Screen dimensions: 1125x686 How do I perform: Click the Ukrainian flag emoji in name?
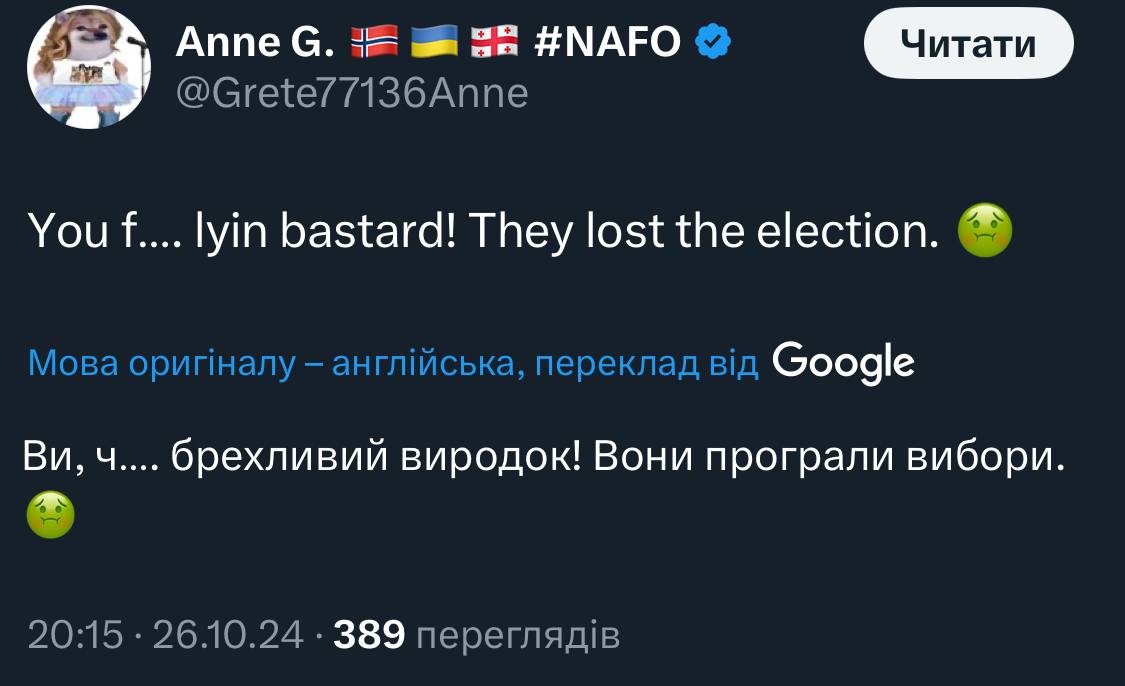pyautogui.click(x=432, y=42)
